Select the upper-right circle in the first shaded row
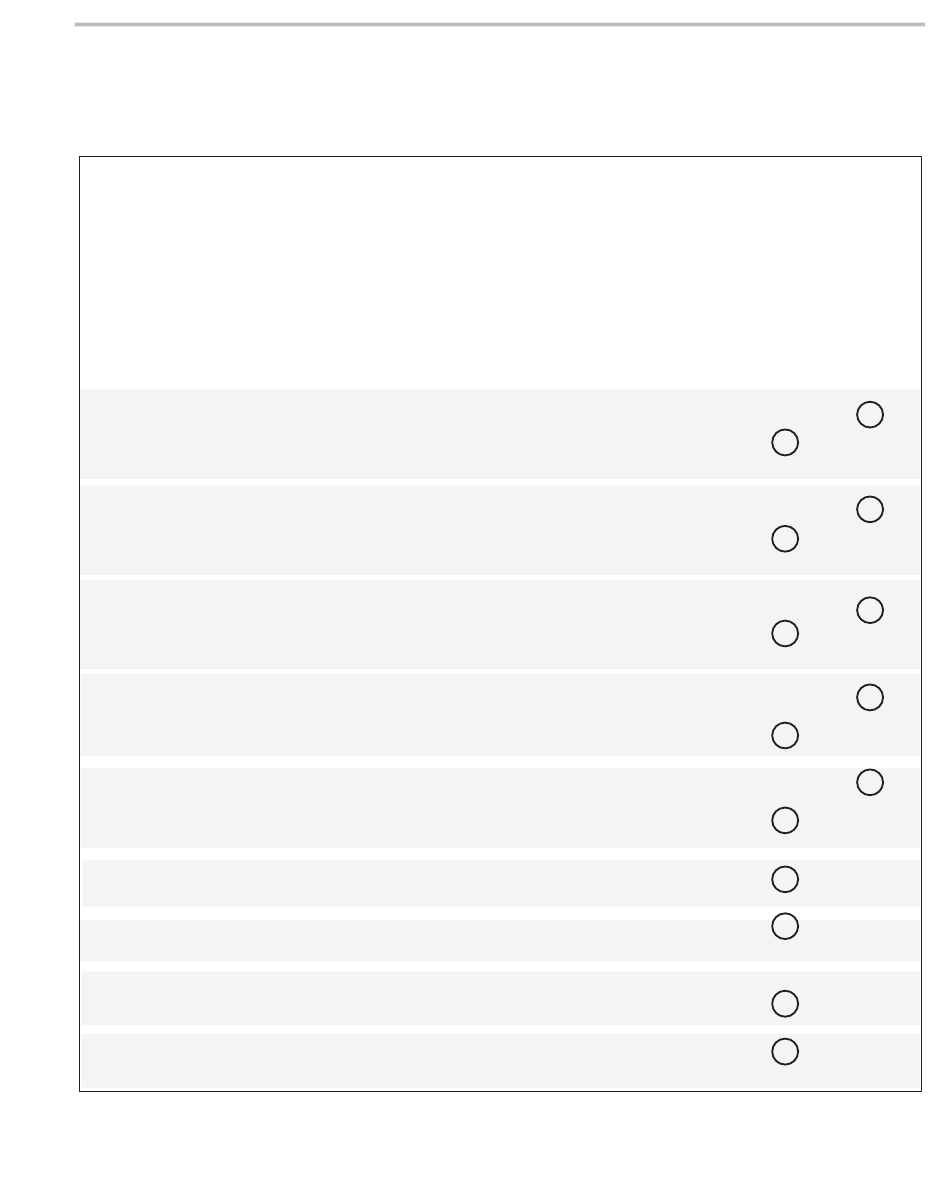This screenshot has height=1201, width=950. coord(870,415)
